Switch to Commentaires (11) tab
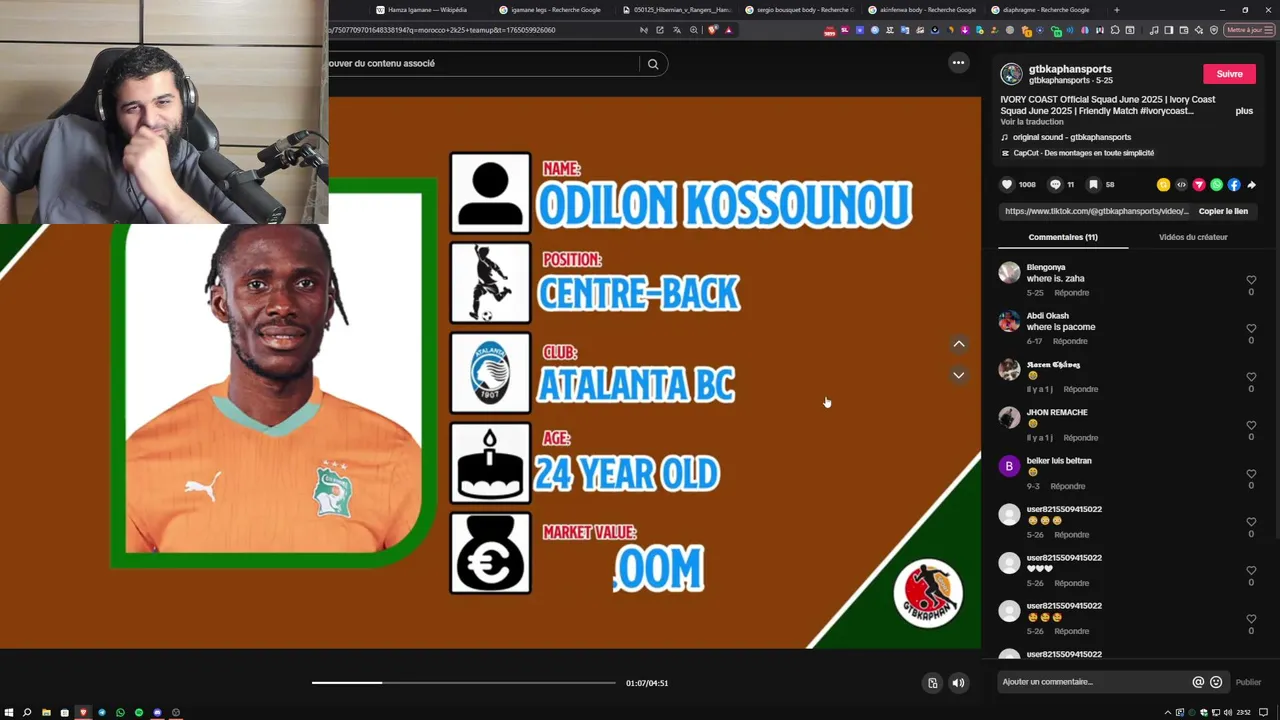 (1063, 237)
